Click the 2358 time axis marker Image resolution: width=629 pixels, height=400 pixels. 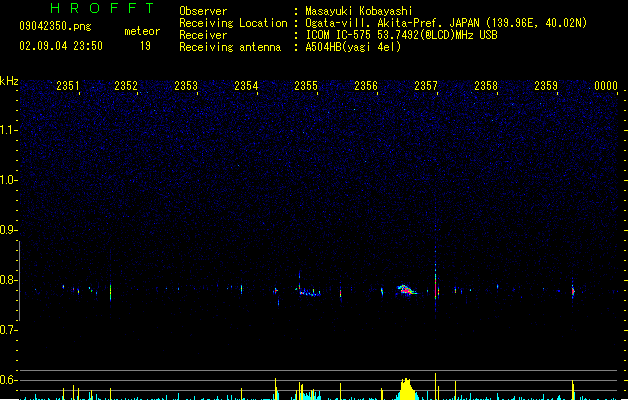(486, 86)
